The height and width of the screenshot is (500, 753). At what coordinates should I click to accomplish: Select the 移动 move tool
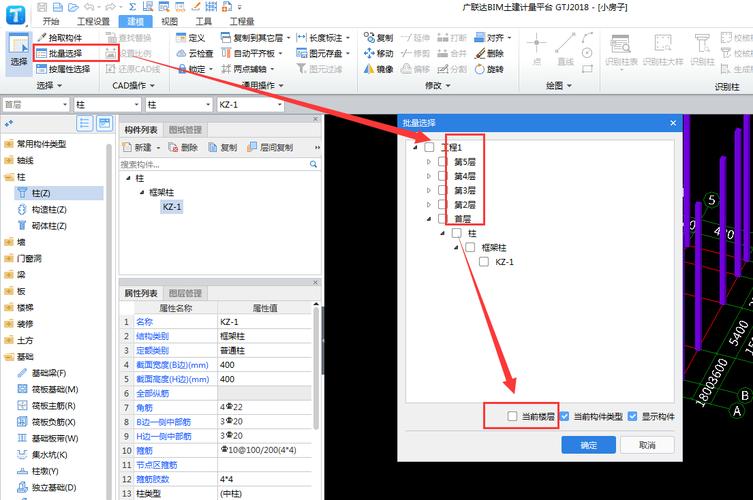point(378,53)
